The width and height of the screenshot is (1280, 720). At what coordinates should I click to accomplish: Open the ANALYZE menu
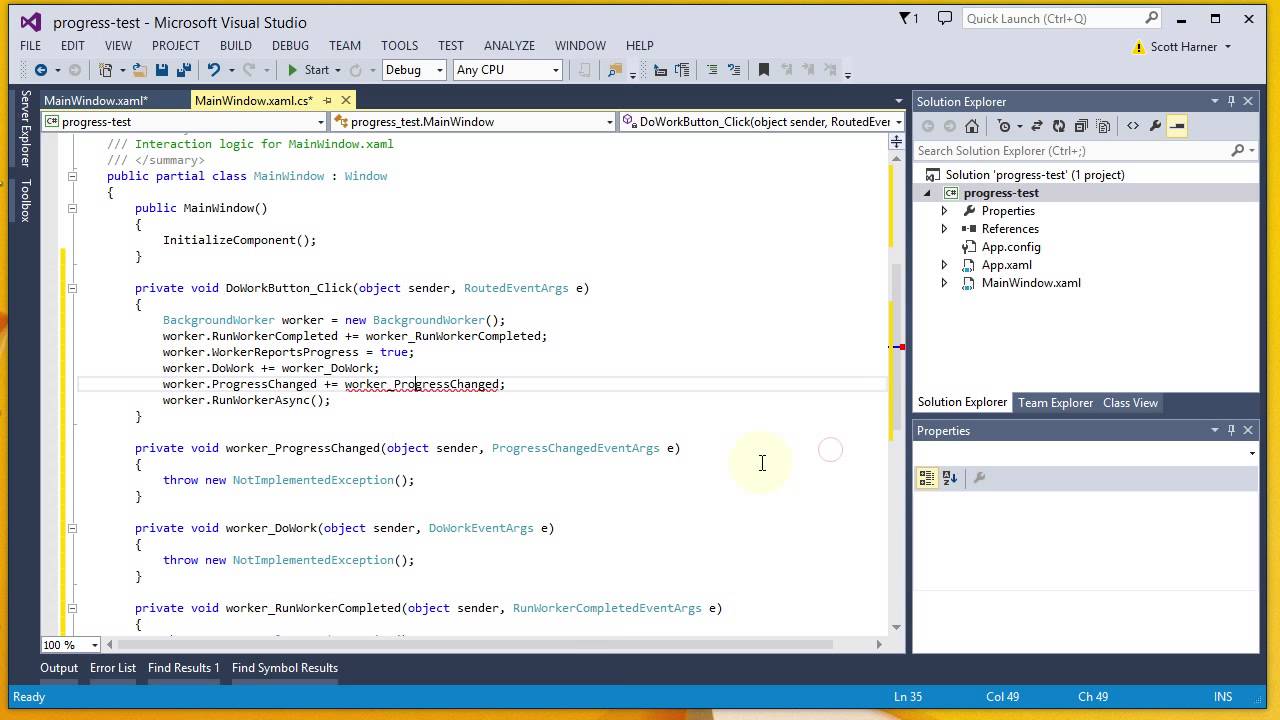point(509,45)
